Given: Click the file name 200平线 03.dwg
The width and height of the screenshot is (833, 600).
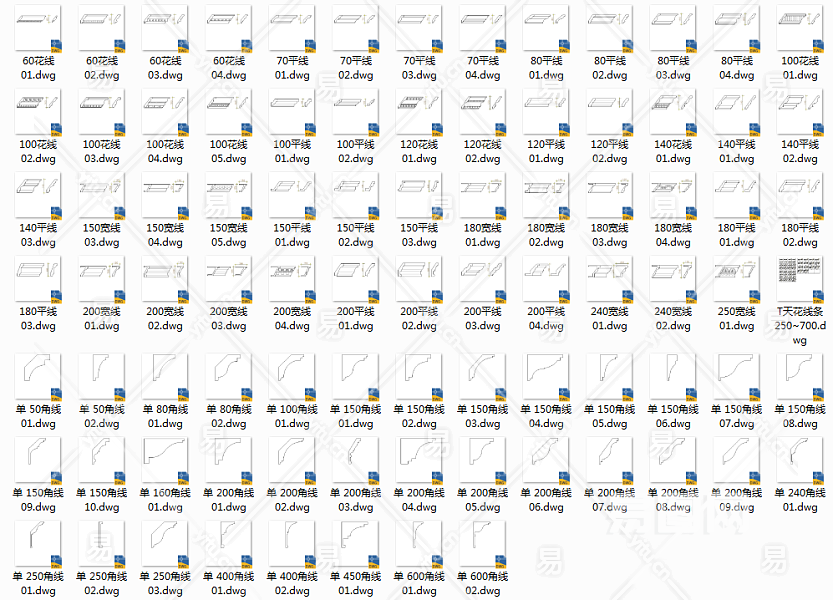Looking at the screenshot, I should click(483, 318).
